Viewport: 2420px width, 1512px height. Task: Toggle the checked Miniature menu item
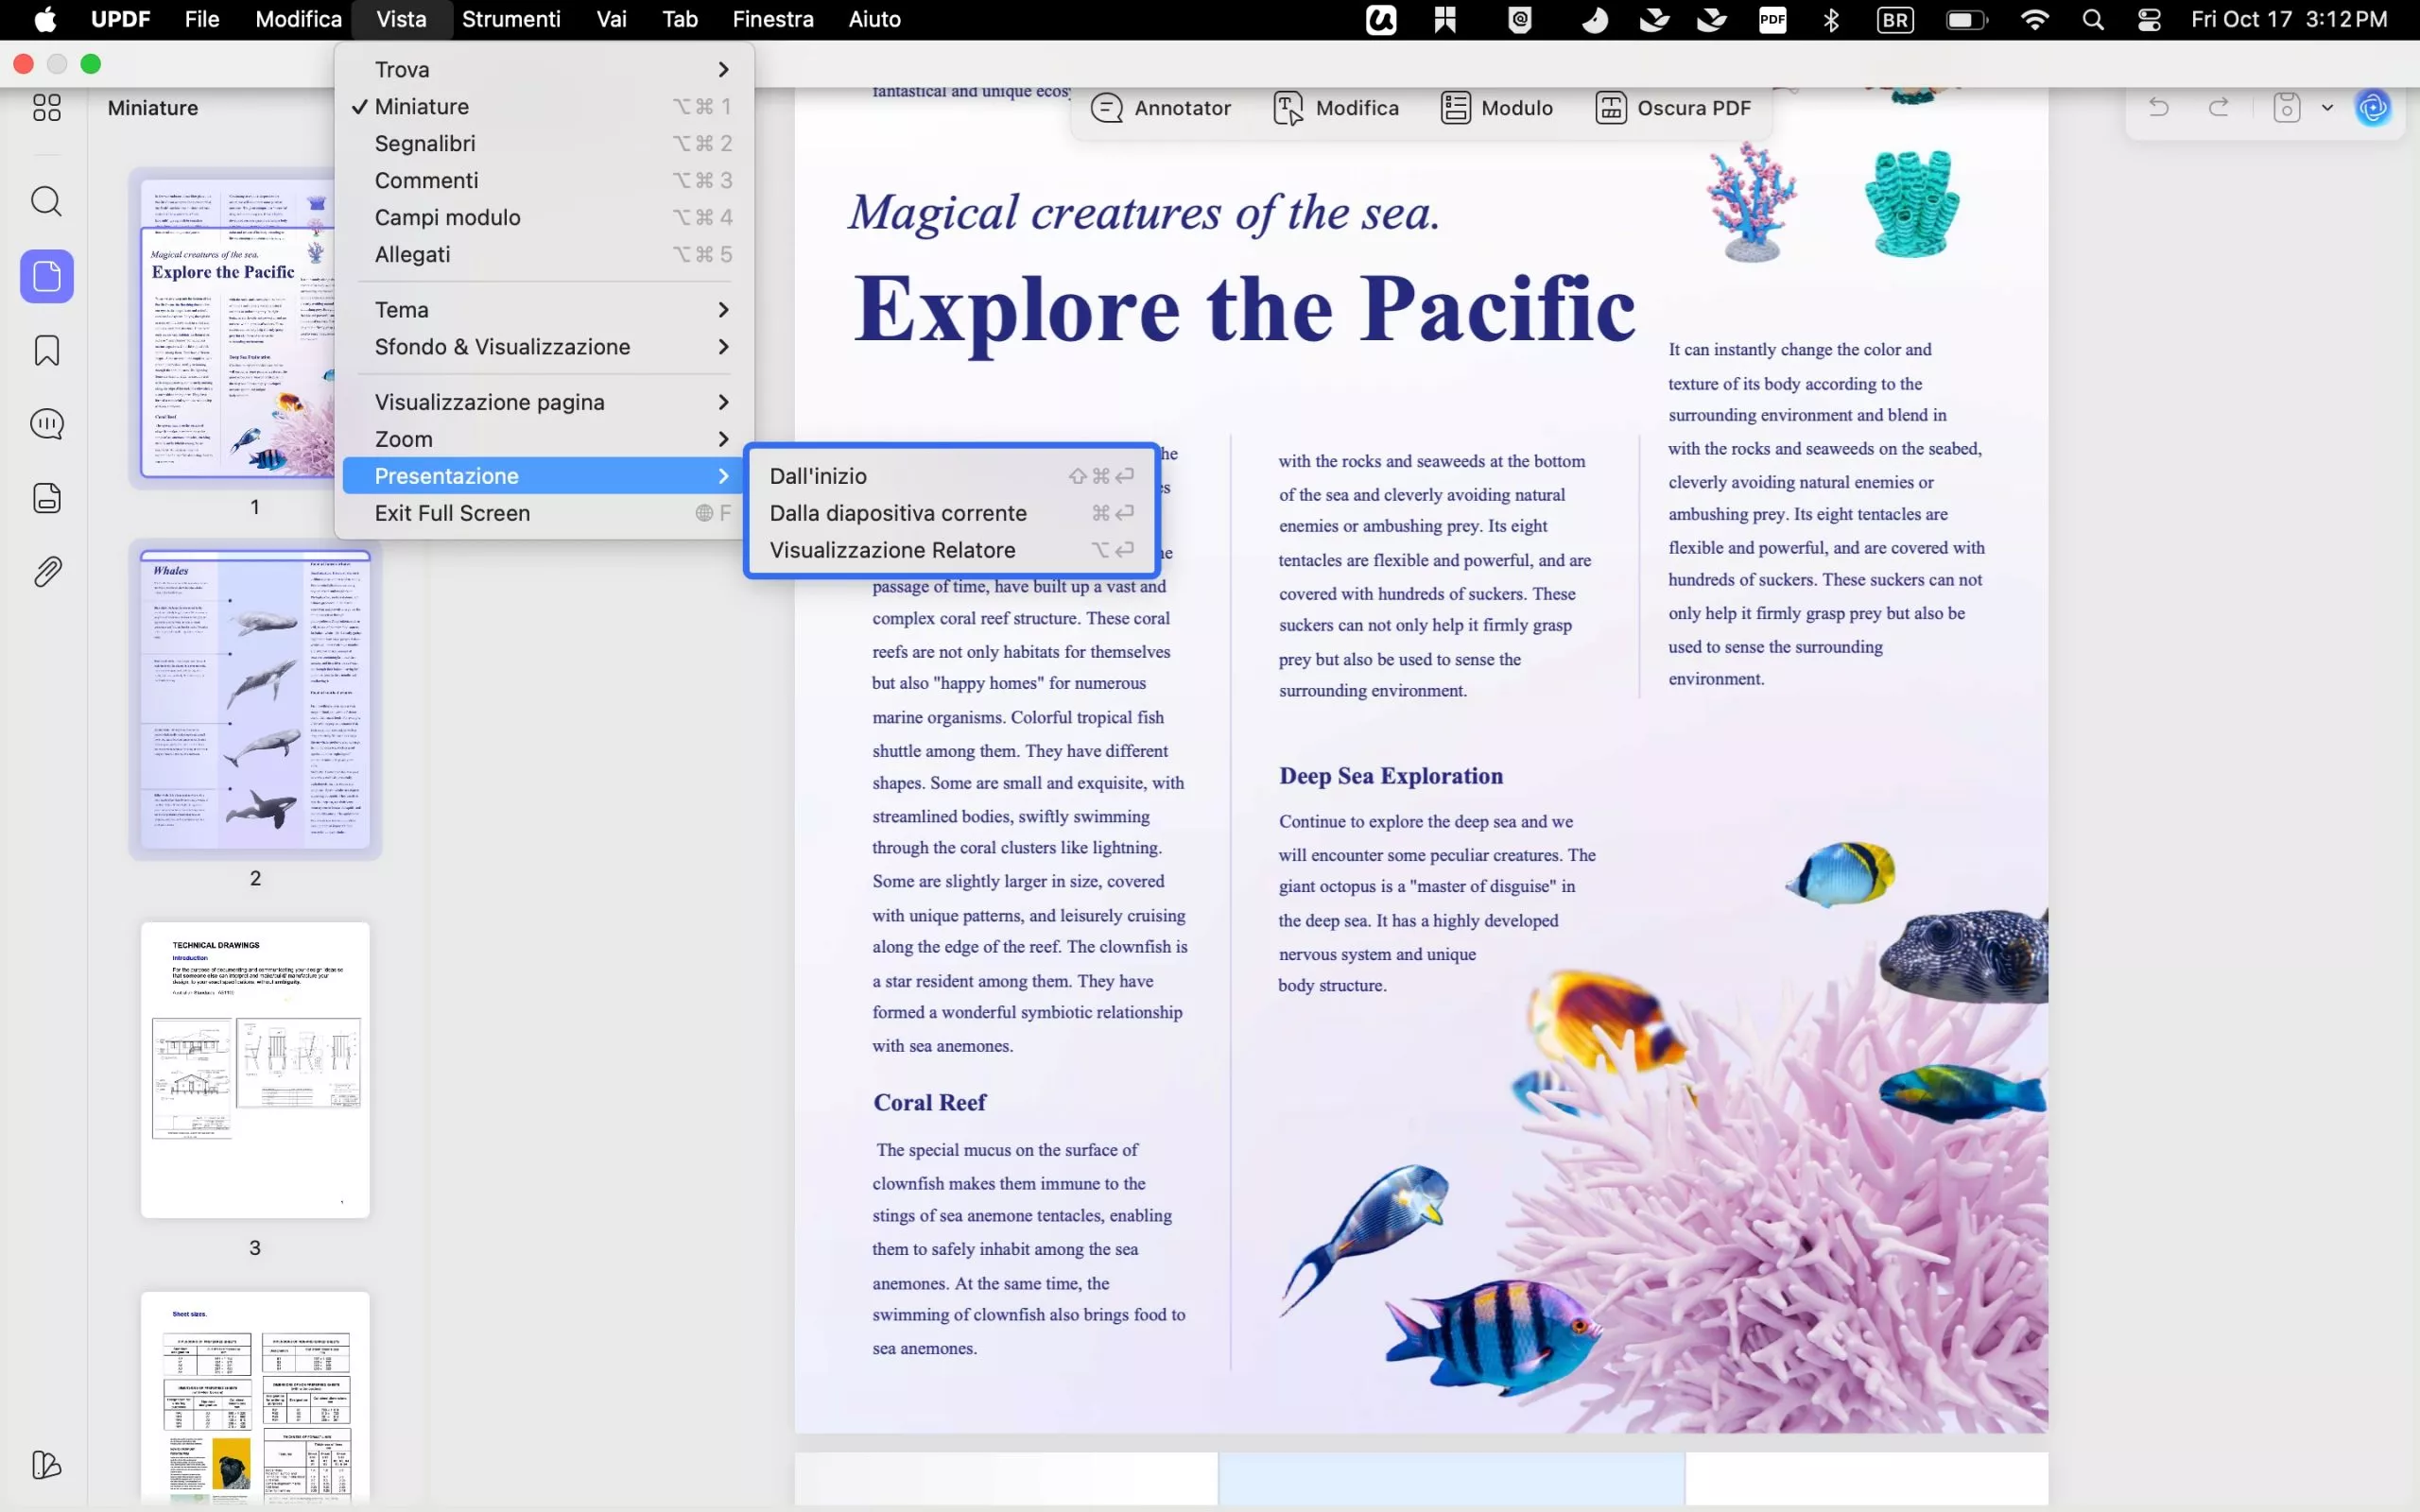[x=421, y=106]
